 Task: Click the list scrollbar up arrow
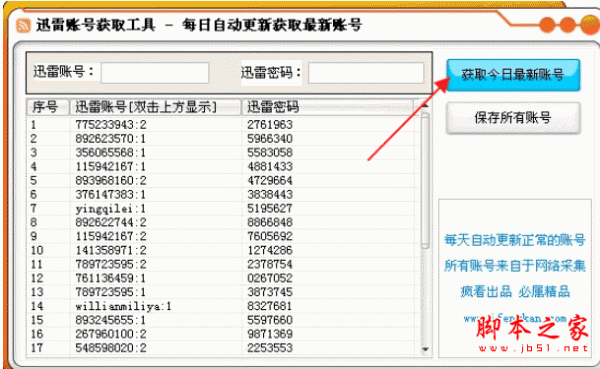pyautogui.click(x=425, y=105)
